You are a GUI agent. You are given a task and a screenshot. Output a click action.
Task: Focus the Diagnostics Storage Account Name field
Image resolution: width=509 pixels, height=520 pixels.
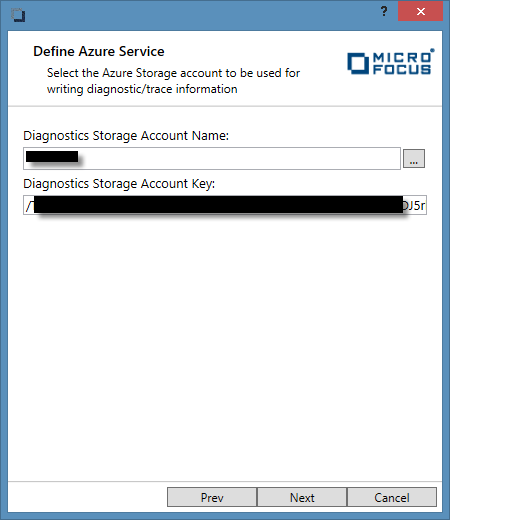point(212,158)
